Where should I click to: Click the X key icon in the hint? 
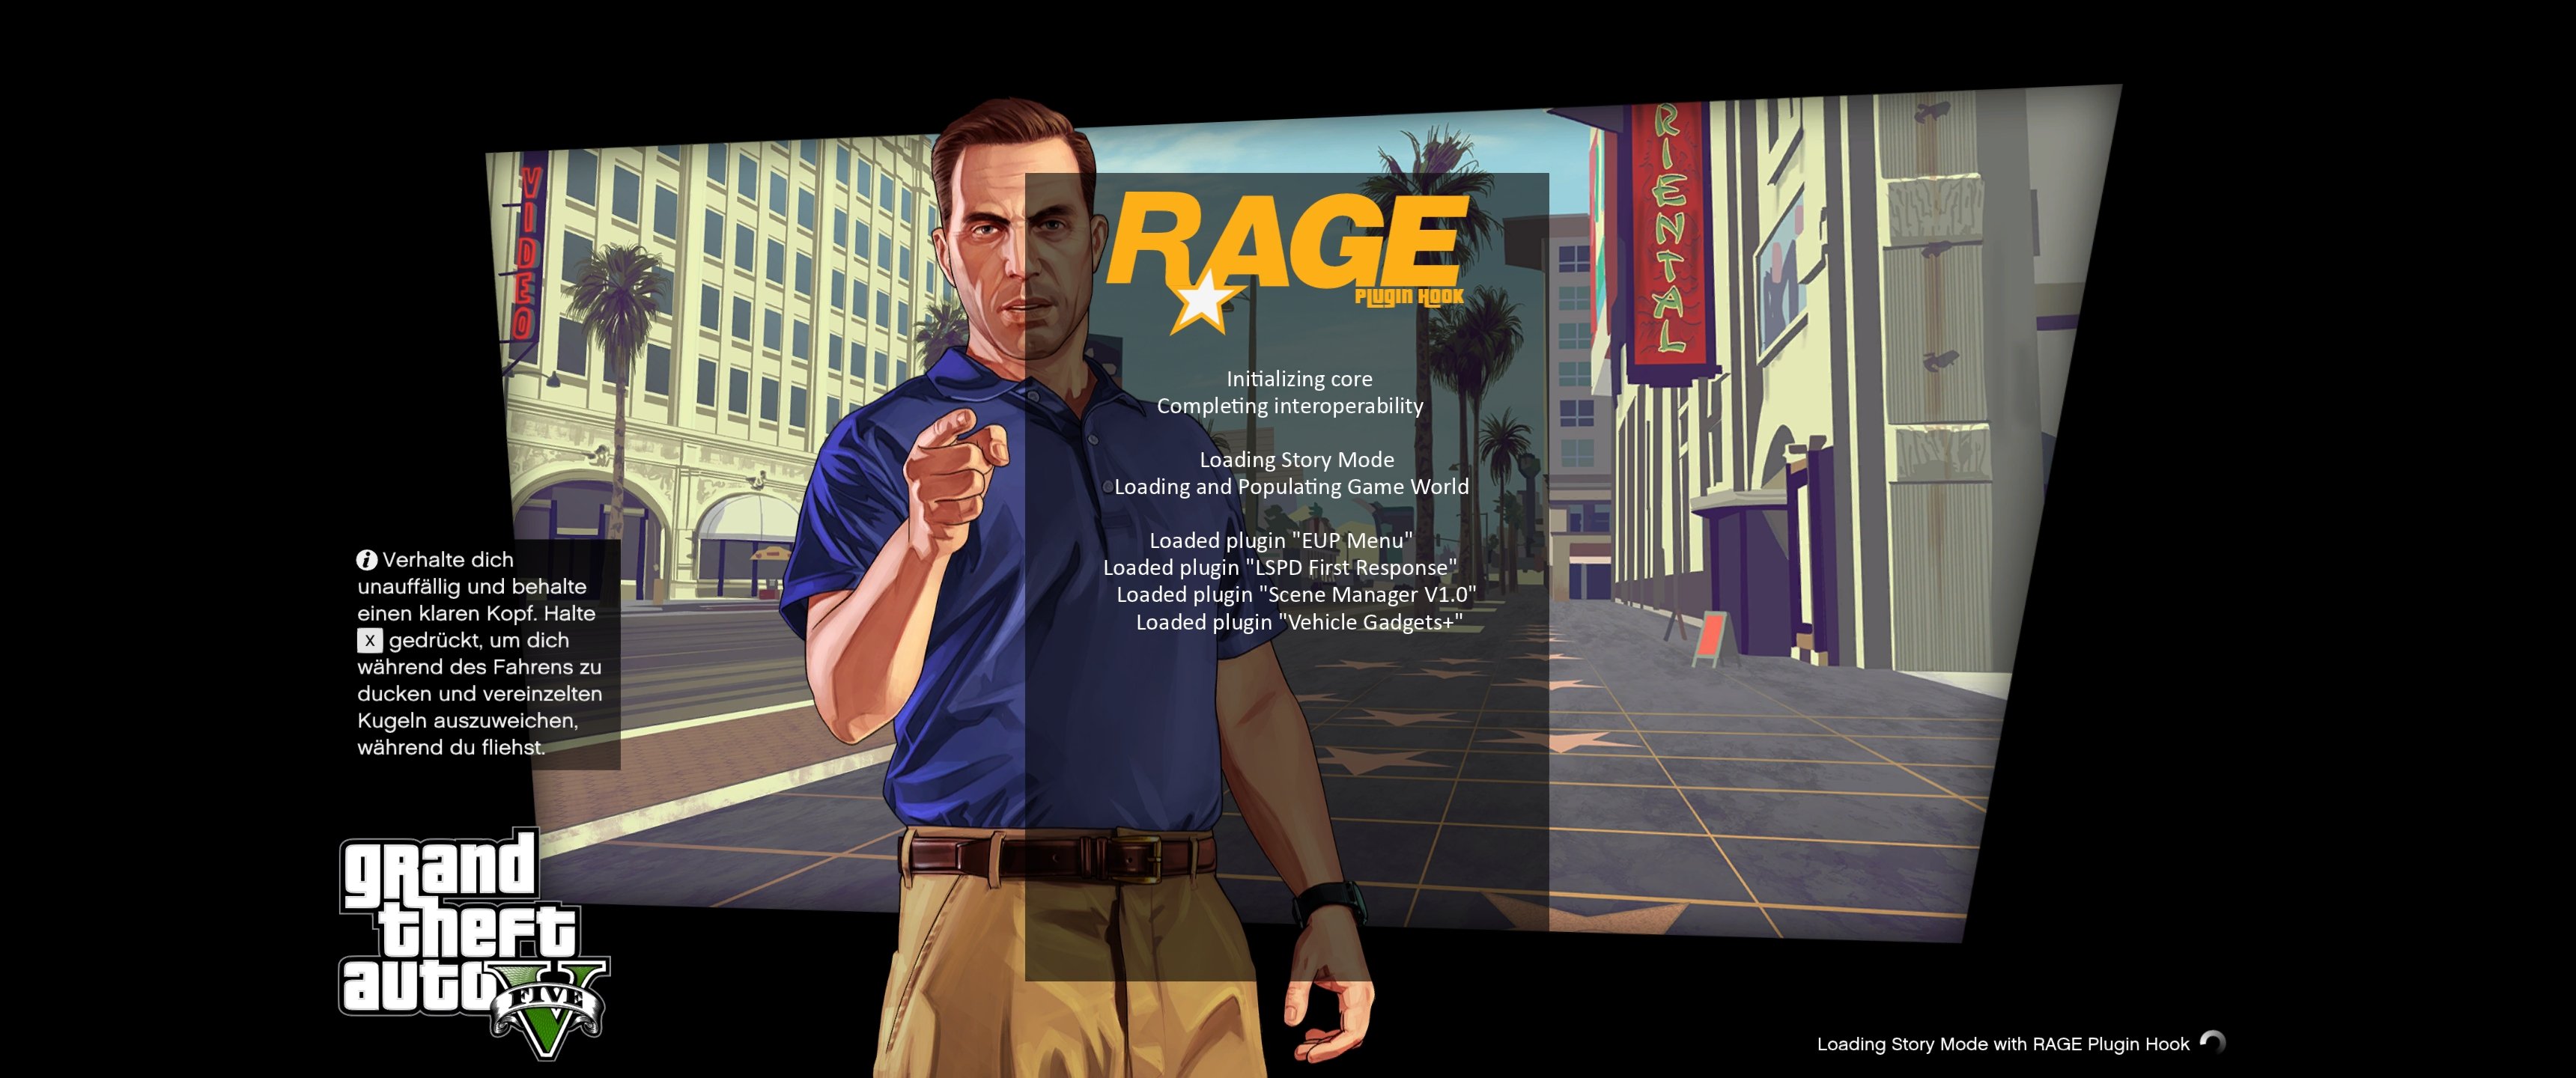pos(370,641)
